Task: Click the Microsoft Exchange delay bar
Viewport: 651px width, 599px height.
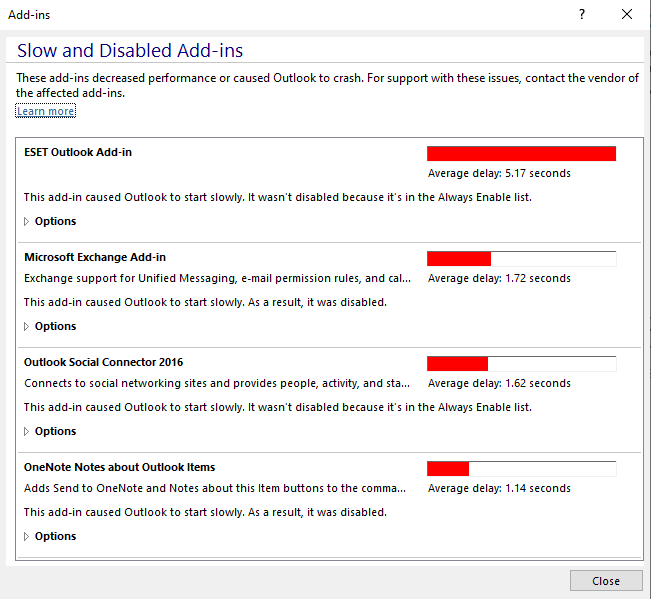Action: click(521, 258)
